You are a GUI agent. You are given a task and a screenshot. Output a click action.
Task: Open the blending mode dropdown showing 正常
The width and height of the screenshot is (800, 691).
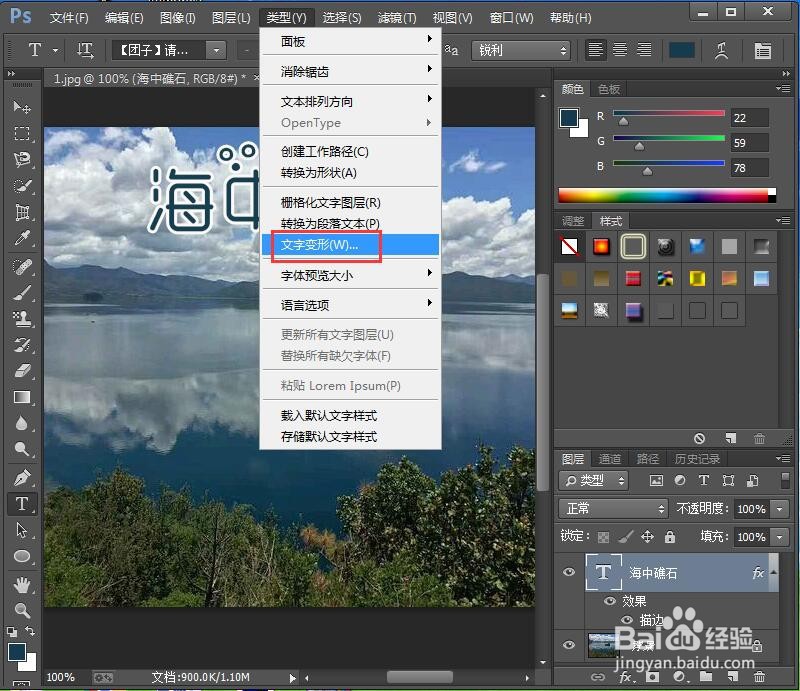[611, 509]
